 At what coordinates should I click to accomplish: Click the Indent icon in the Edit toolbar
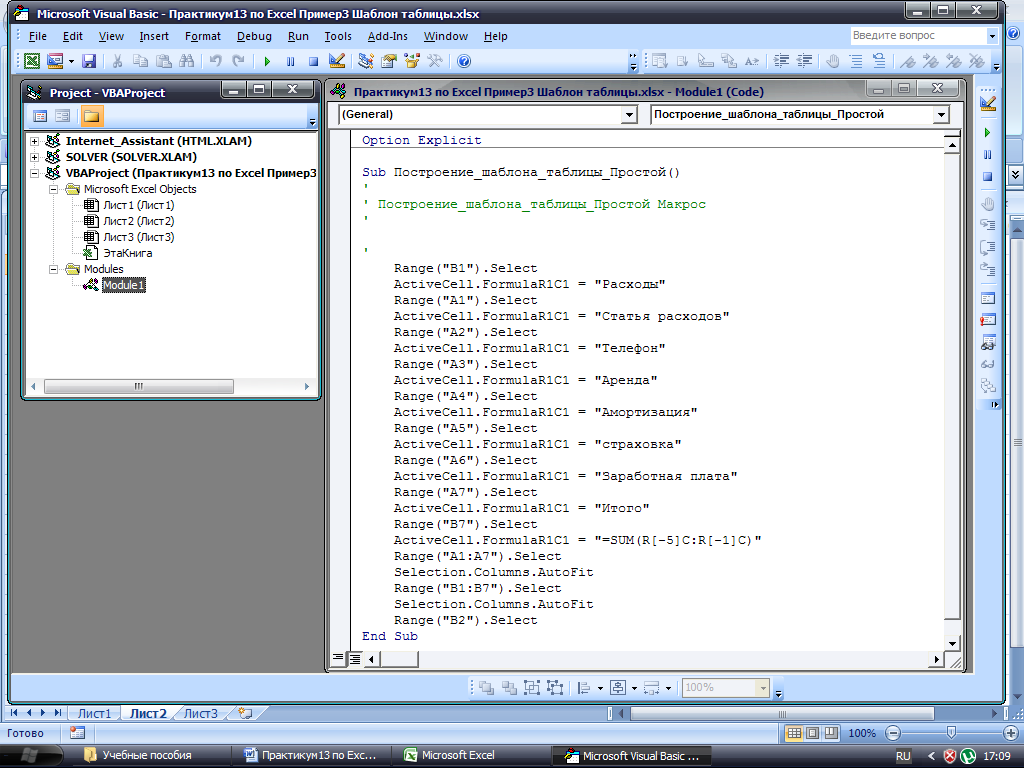point(781,61)
